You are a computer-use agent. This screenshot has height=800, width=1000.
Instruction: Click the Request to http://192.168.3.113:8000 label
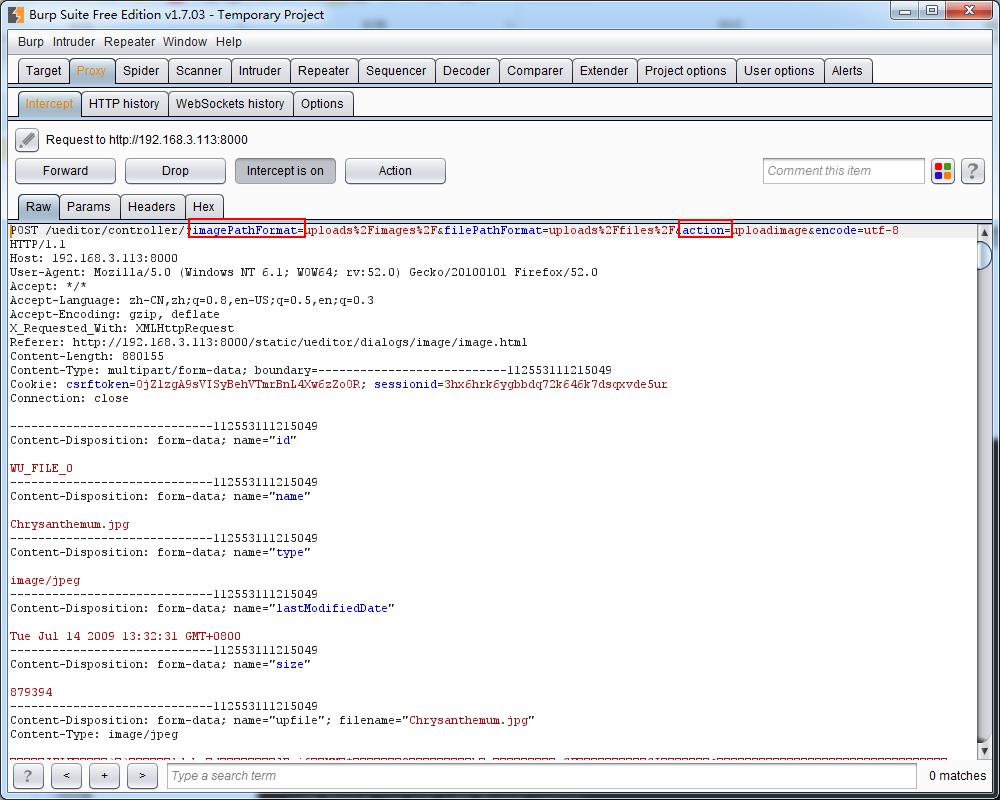pos(147,140)
